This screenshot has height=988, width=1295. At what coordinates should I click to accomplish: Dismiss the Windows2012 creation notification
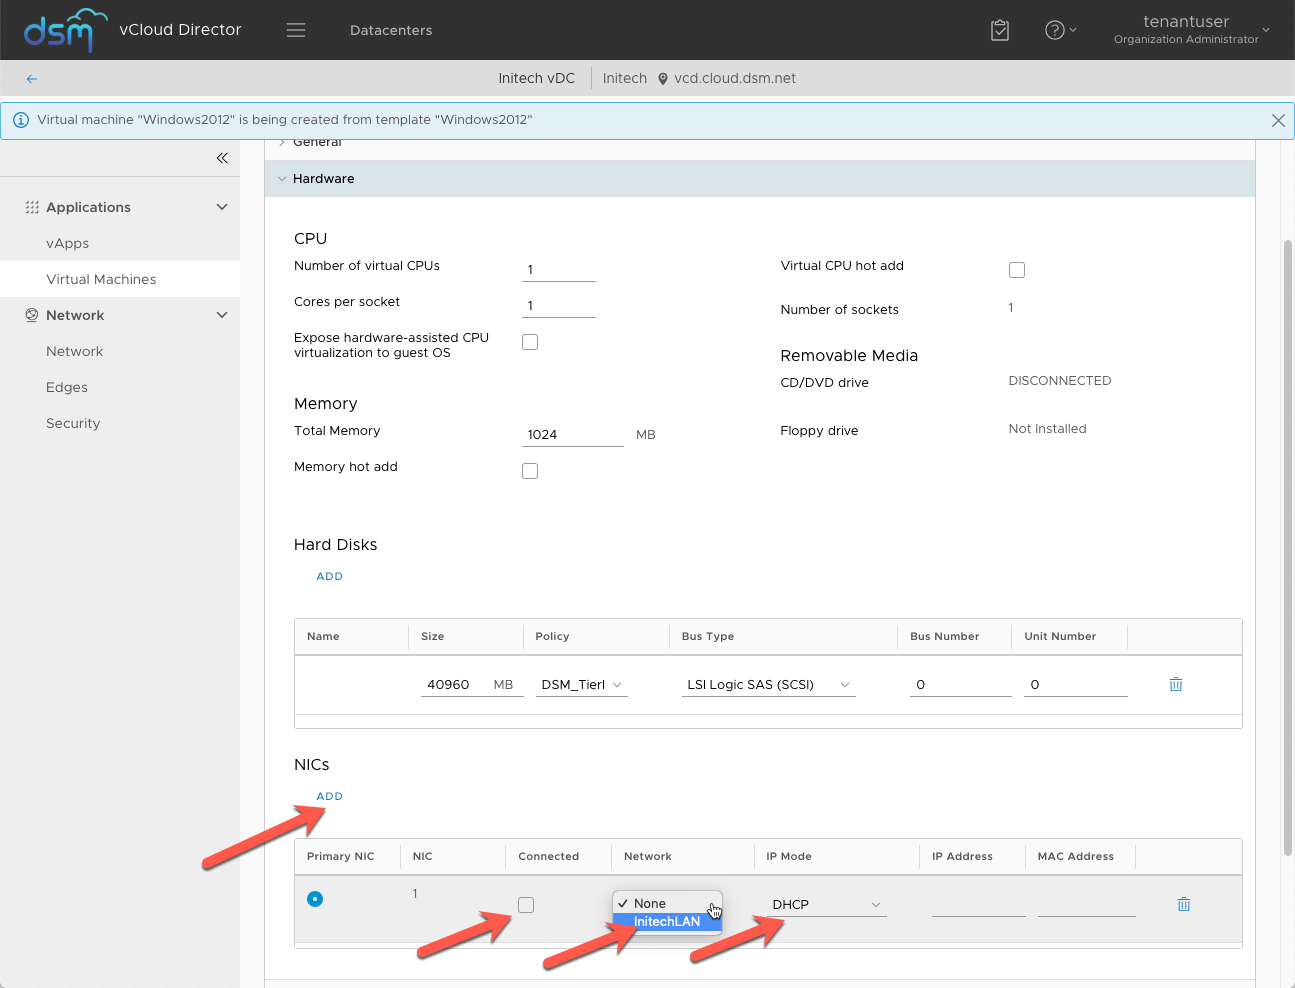[1278, 120]
